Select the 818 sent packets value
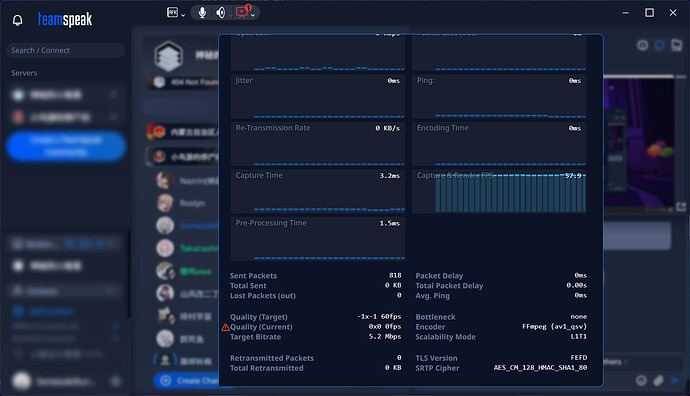Image resolution: width=690 pixels, height=396 pixels. coord(395,275)
